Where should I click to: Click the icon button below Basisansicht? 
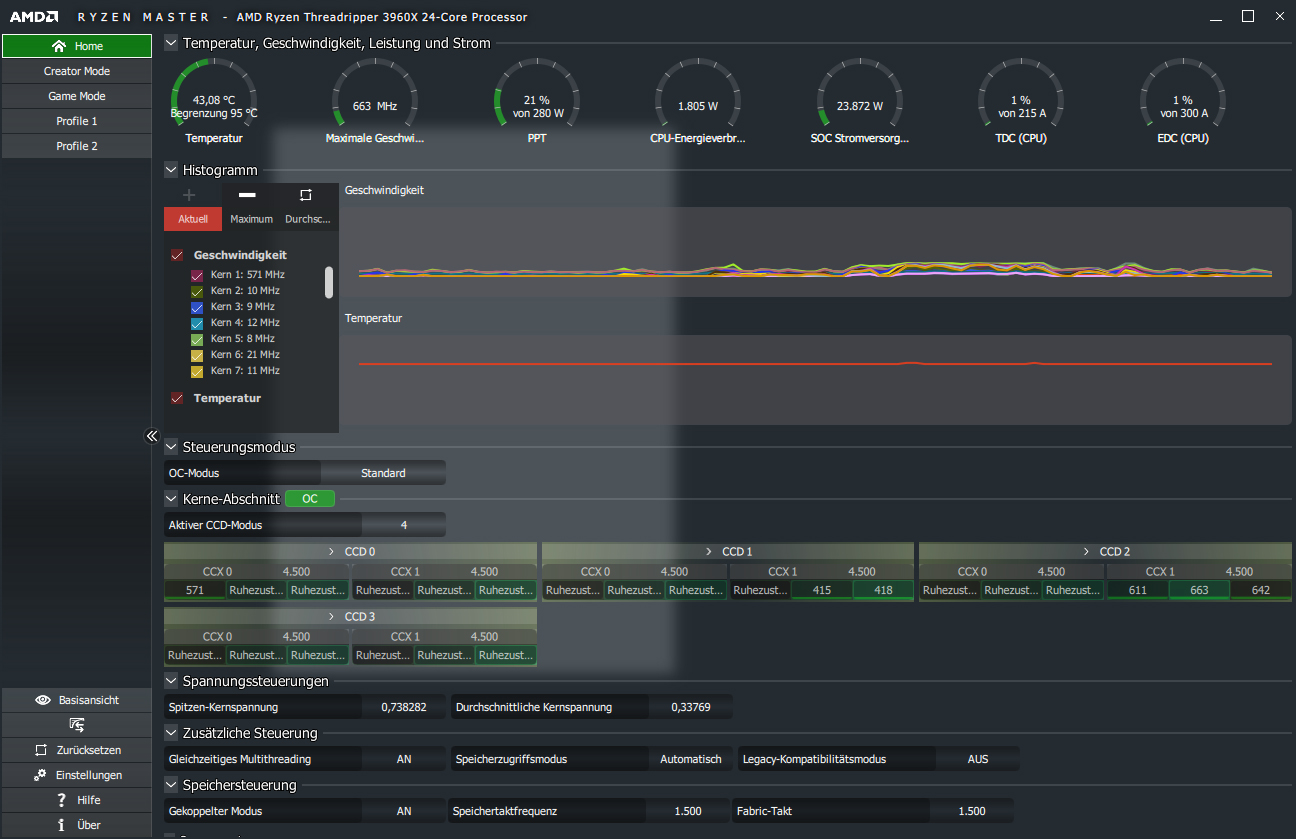point(77,725)
